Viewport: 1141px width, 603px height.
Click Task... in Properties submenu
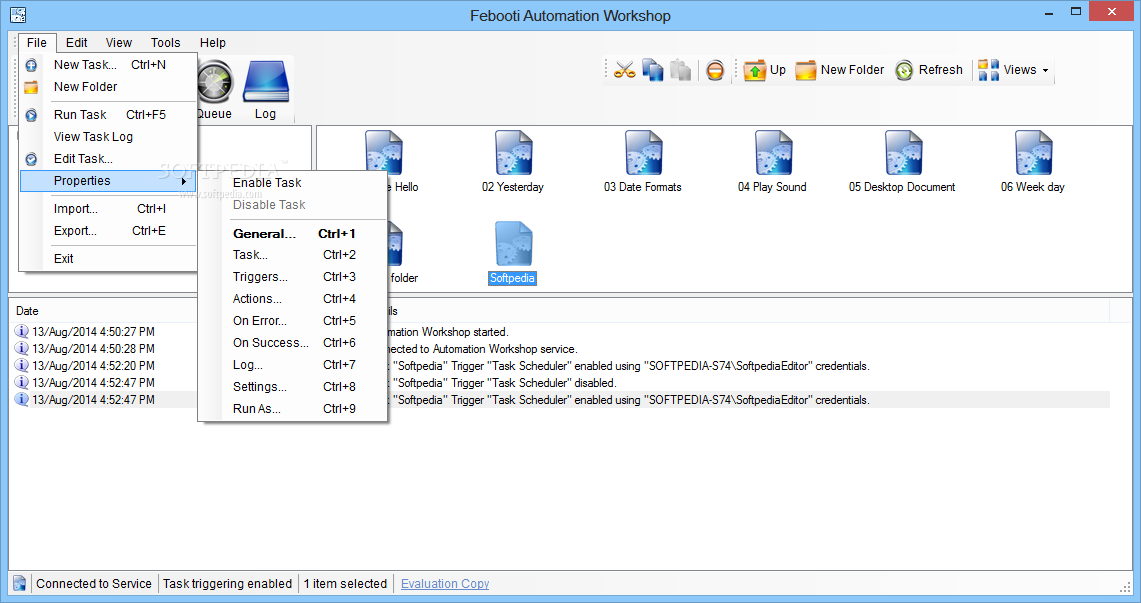tap(293, 255)
